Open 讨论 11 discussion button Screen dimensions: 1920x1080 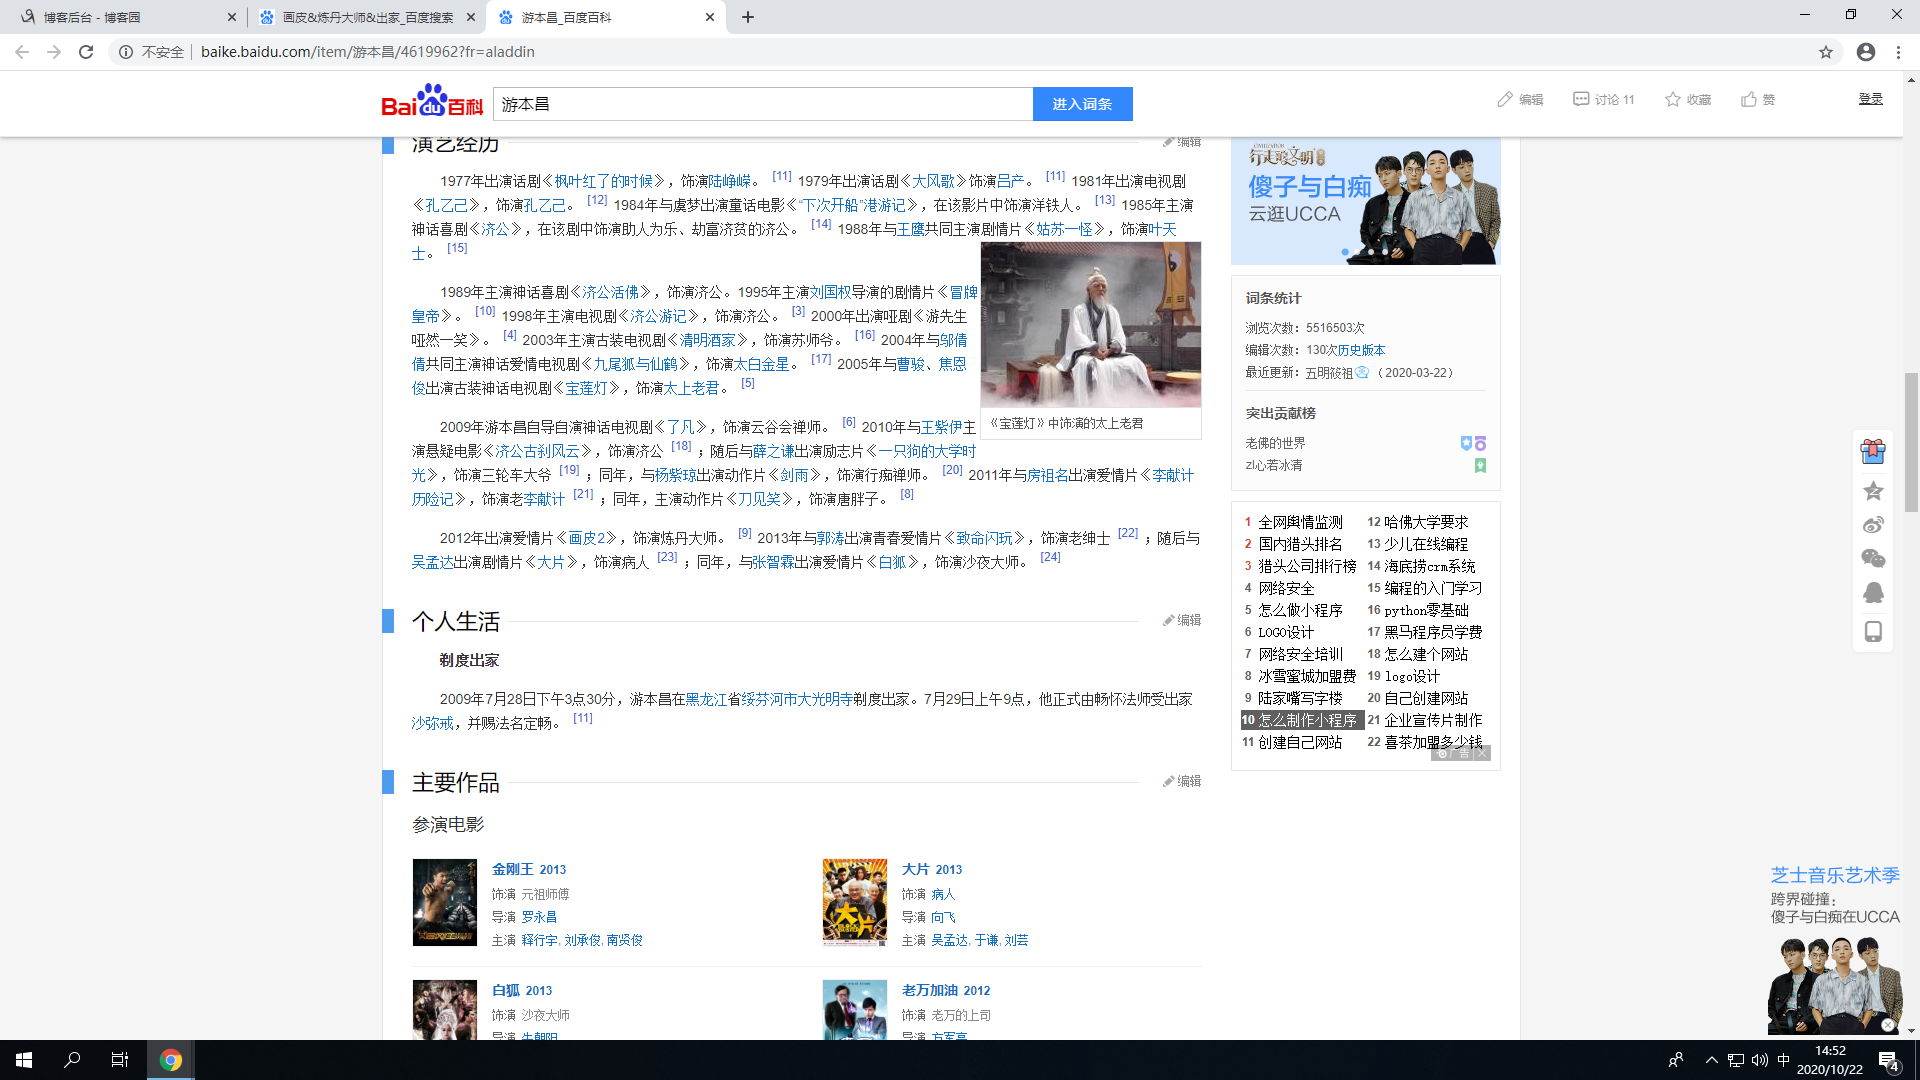[1603, 99]
